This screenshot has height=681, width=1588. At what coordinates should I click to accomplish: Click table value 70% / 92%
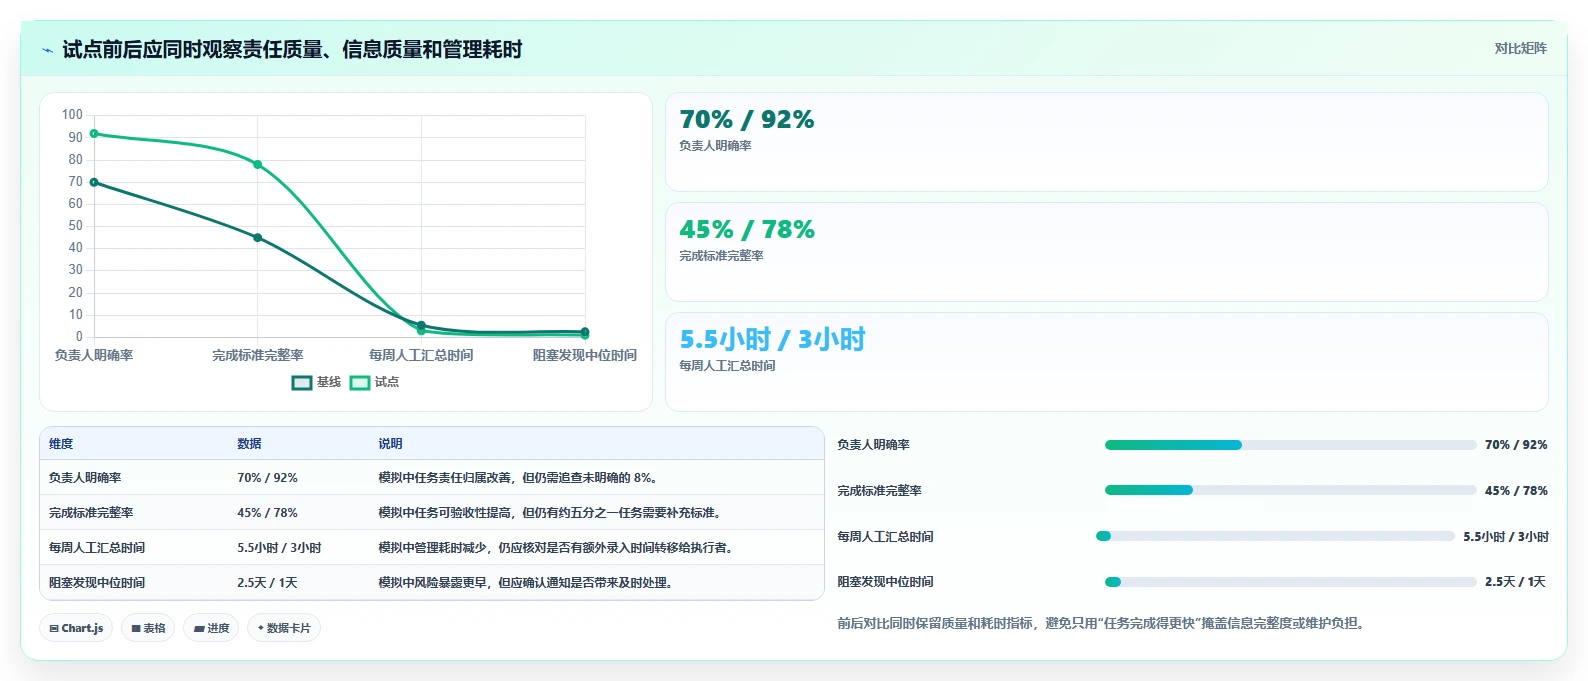click(x=267, y=478)
